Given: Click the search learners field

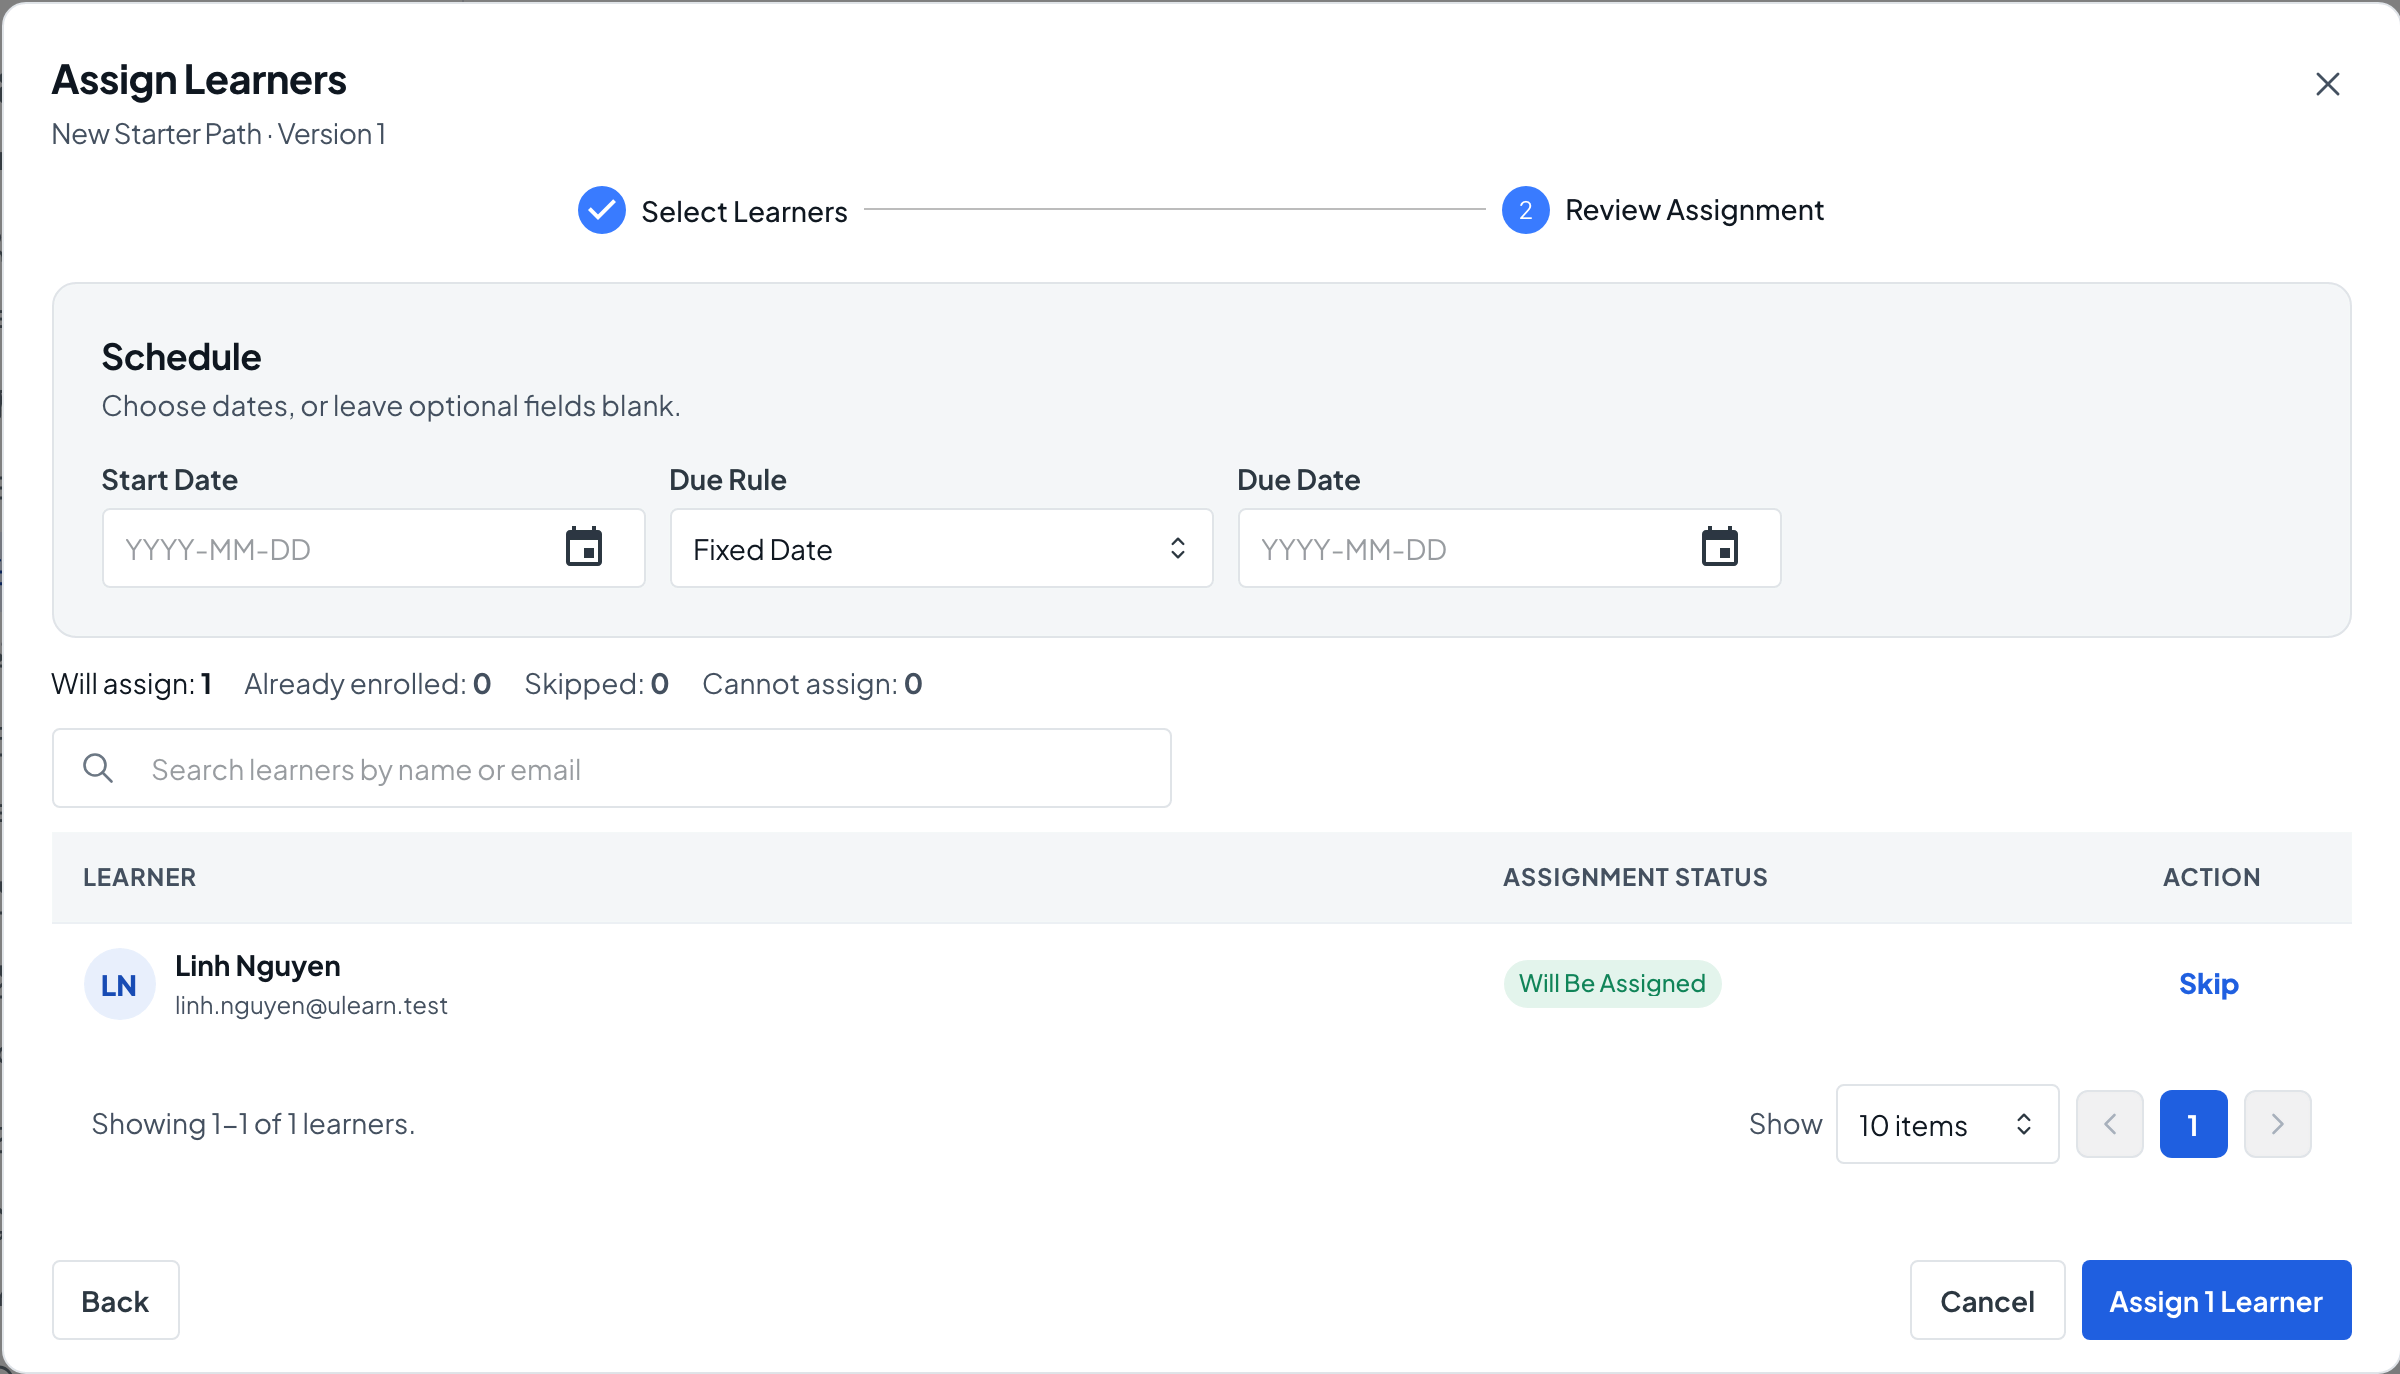Looking at the screenshot, I should 612,768.
